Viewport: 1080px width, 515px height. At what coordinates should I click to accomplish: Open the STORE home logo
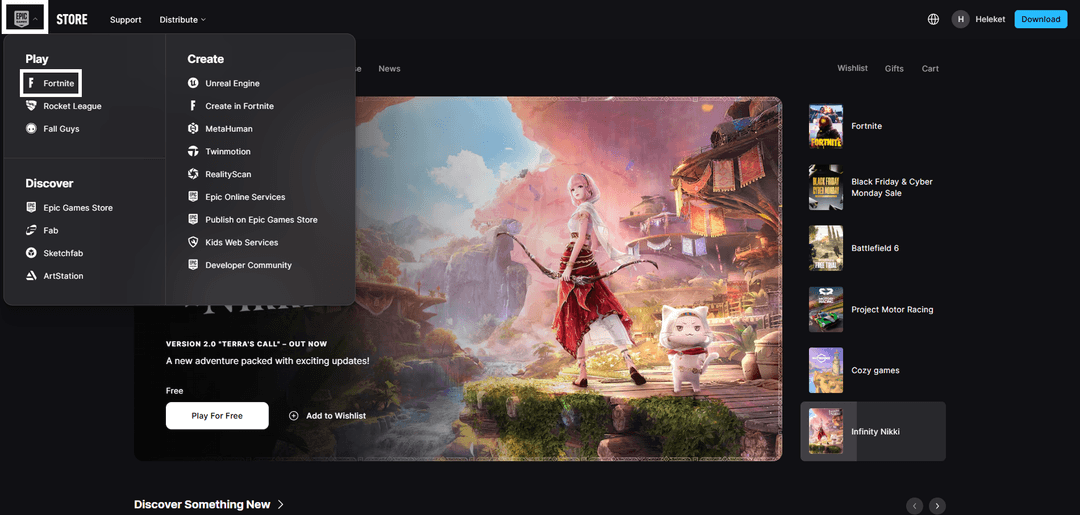(72, 19)
